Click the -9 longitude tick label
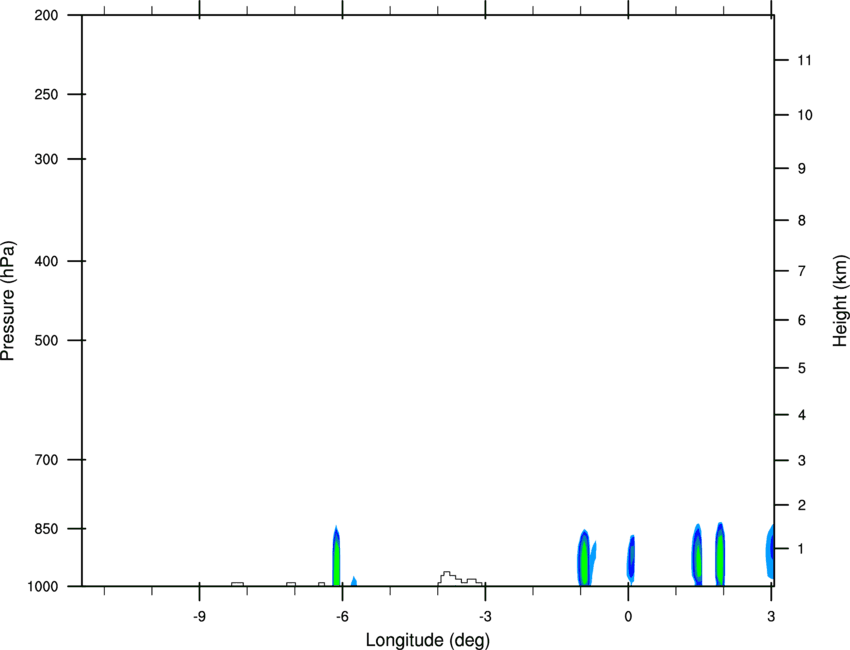The image size is (850, 650). [x=199, y=616]
